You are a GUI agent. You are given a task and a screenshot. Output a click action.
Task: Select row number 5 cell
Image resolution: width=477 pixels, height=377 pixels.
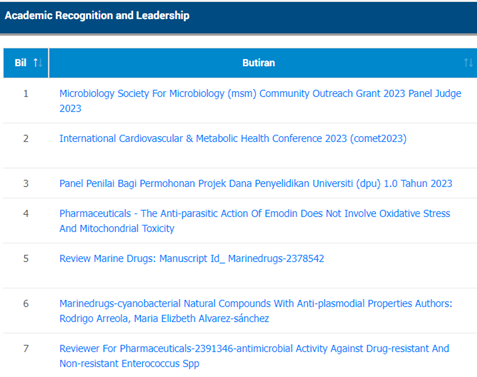click(x=26, y=258)
